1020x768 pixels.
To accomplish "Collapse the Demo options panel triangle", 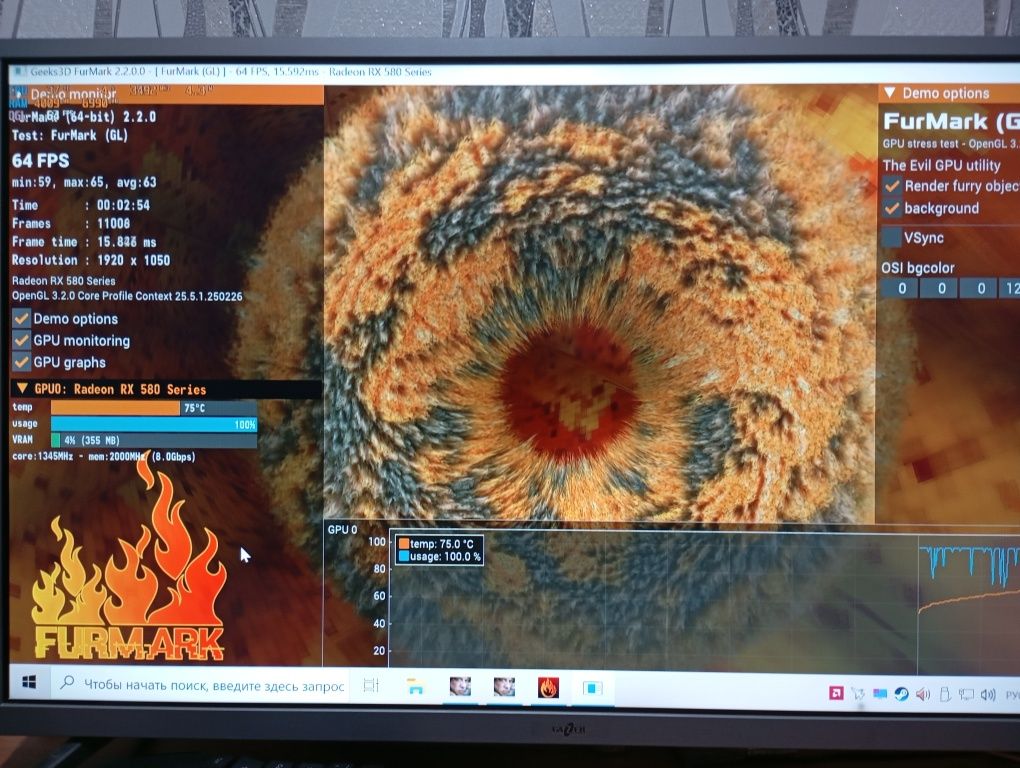I will [890, 93].
